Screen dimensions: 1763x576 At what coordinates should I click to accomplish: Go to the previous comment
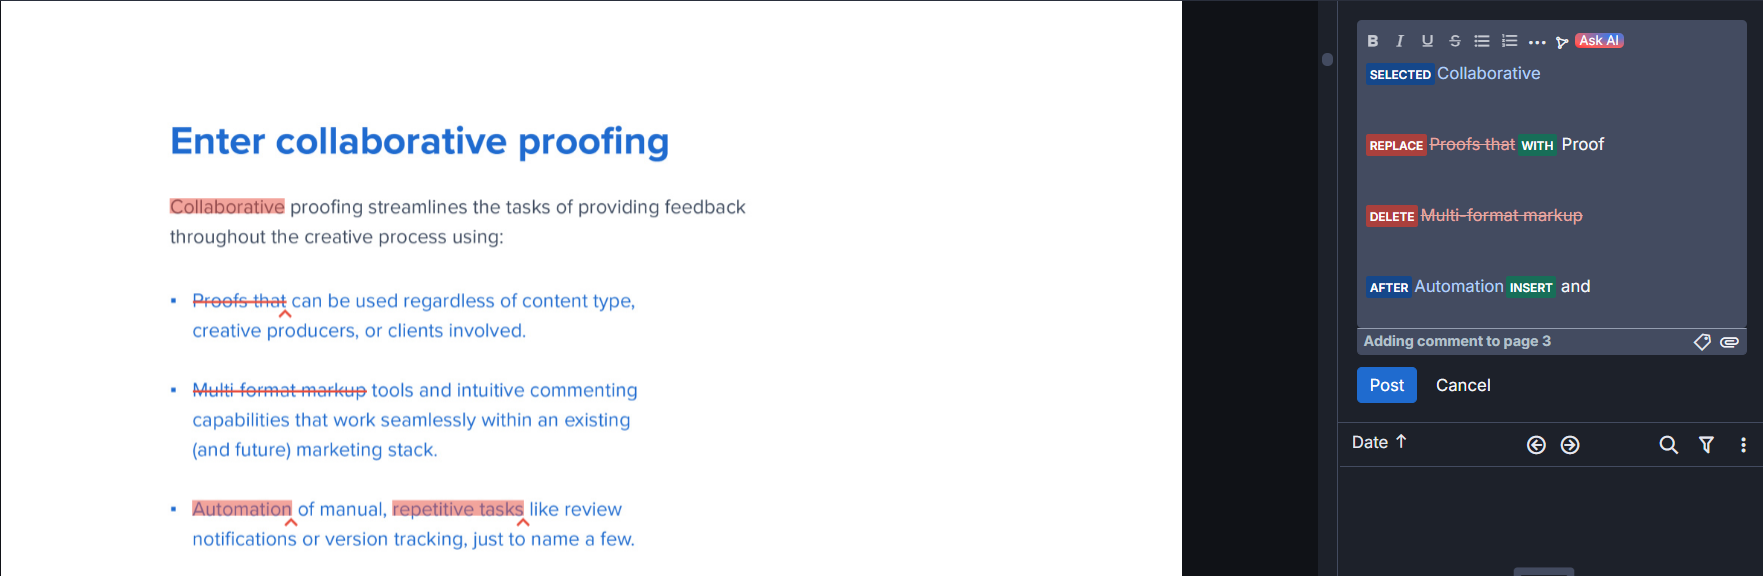click(x=1537, y=445)
